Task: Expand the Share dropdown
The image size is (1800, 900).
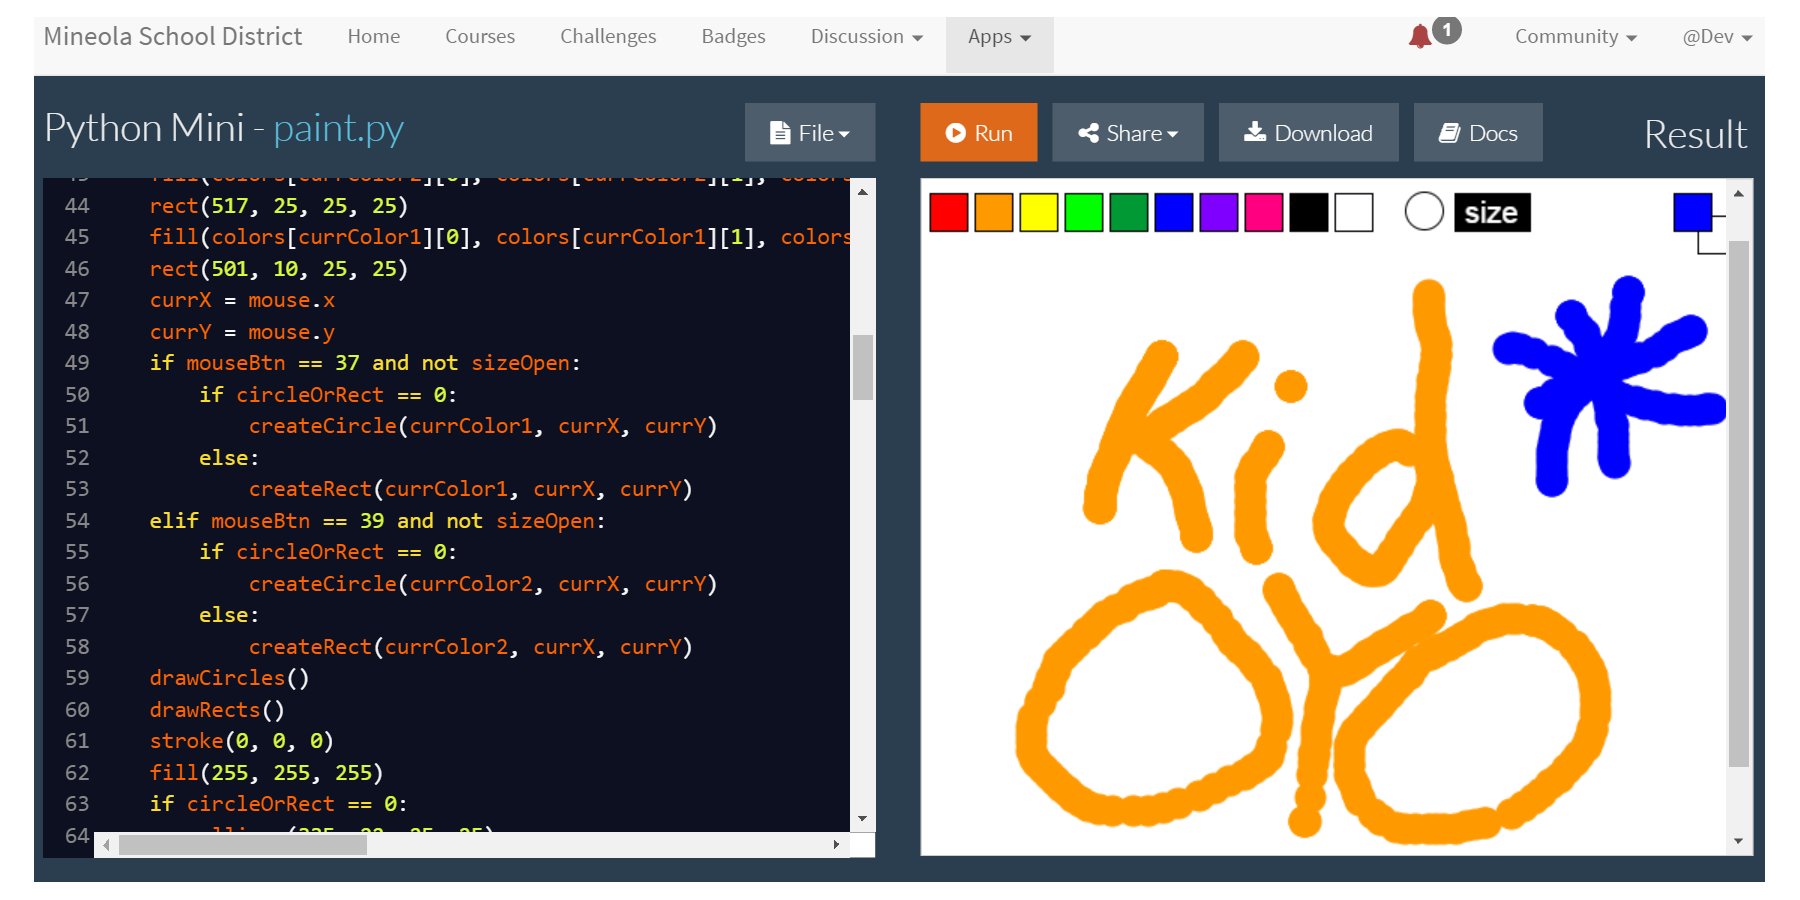Action: (1128, 132)
